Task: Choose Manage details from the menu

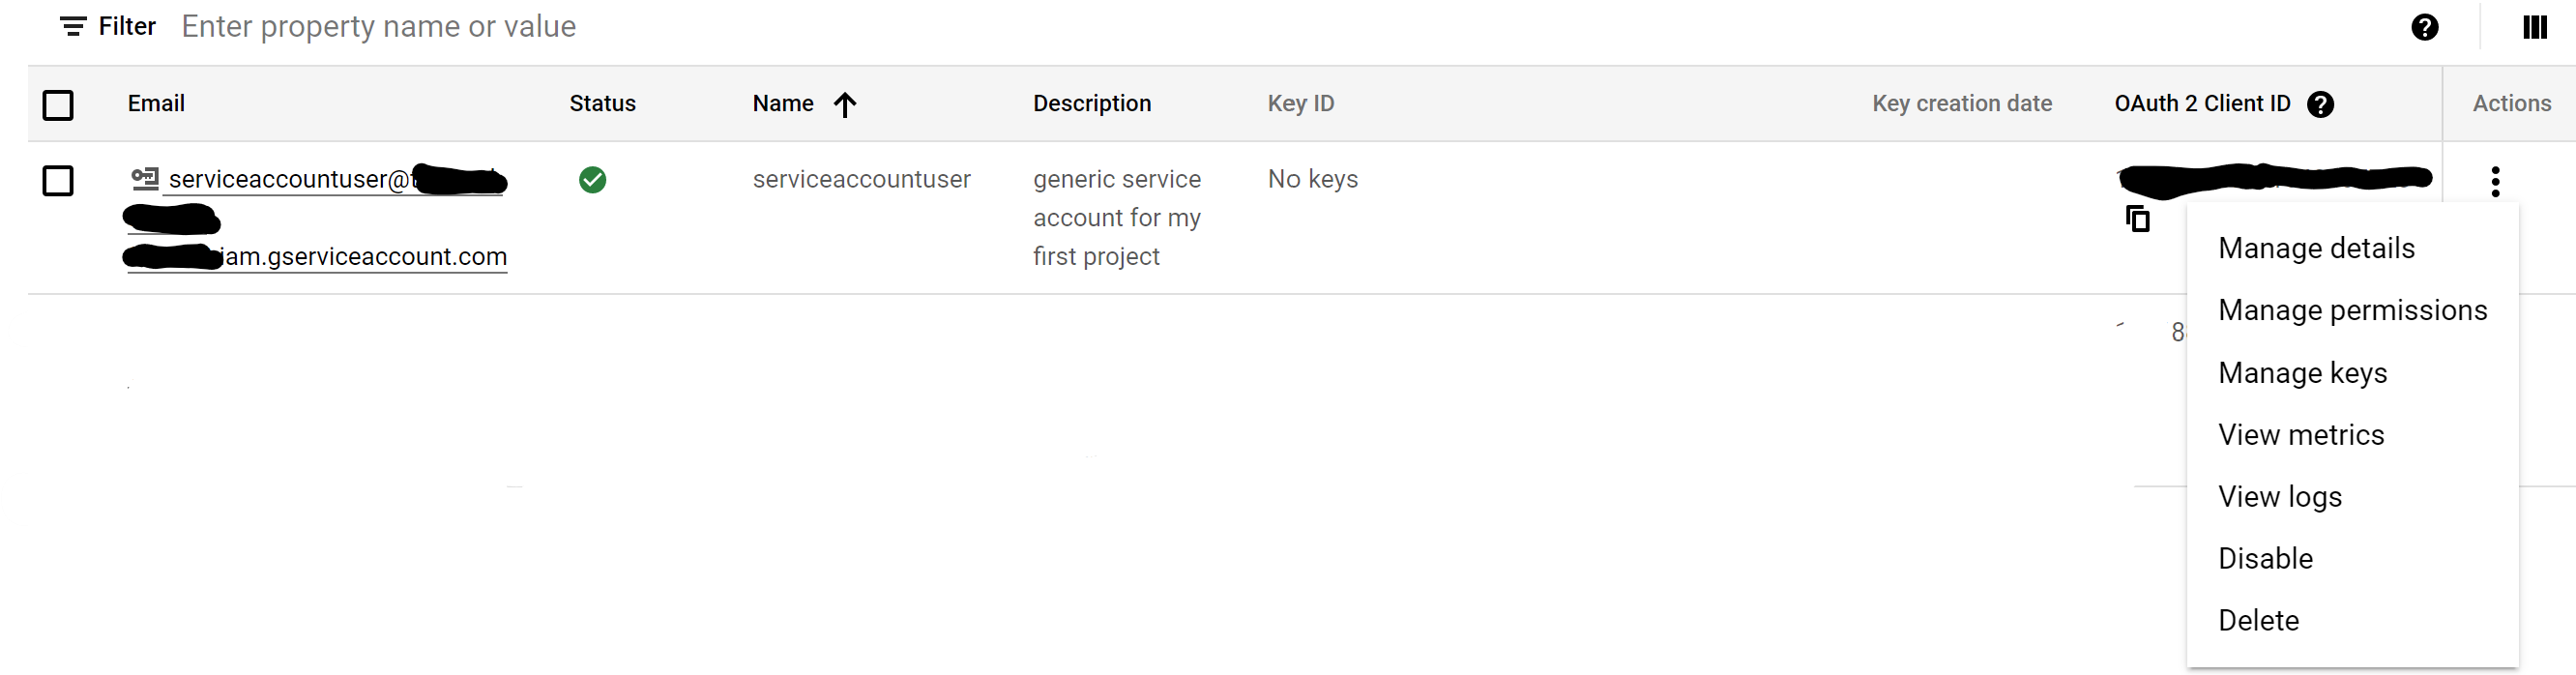Action: click(x=2316, y=248)
